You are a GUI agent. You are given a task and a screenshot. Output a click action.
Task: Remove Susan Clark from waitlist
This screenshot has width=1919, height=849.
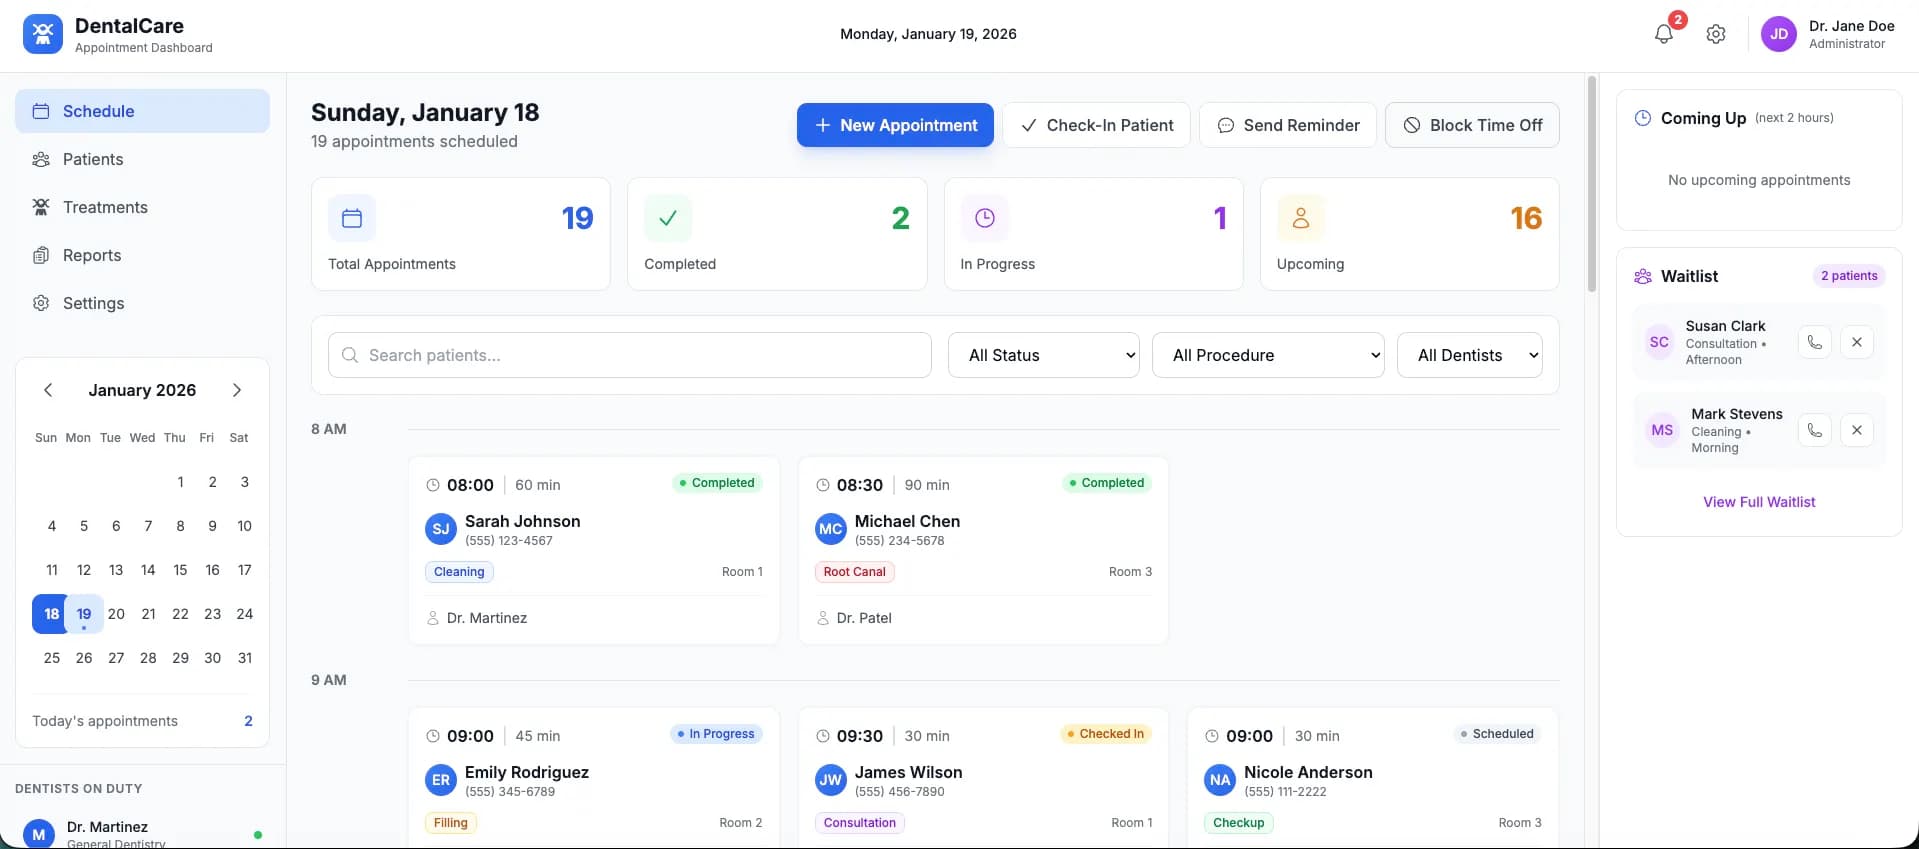1856,342
